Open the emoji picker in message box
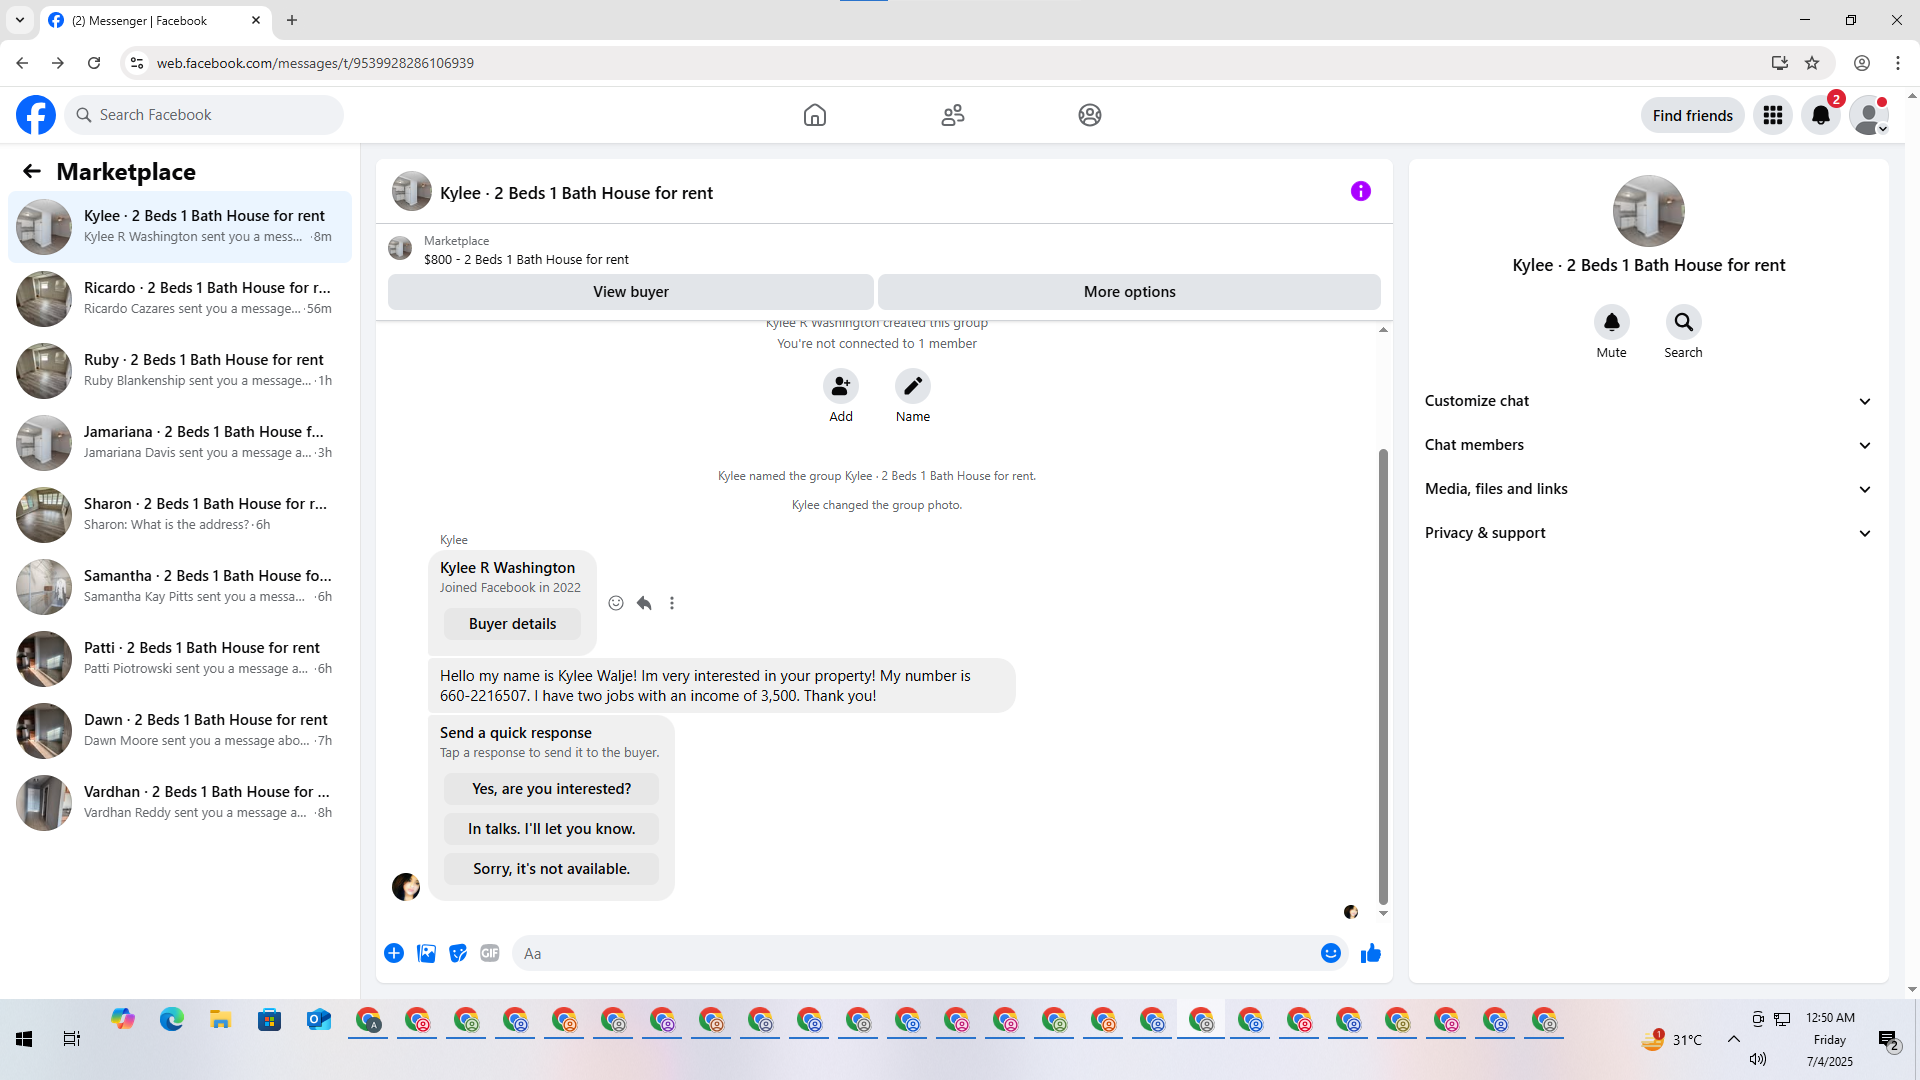 click(x=1330, y=953)
